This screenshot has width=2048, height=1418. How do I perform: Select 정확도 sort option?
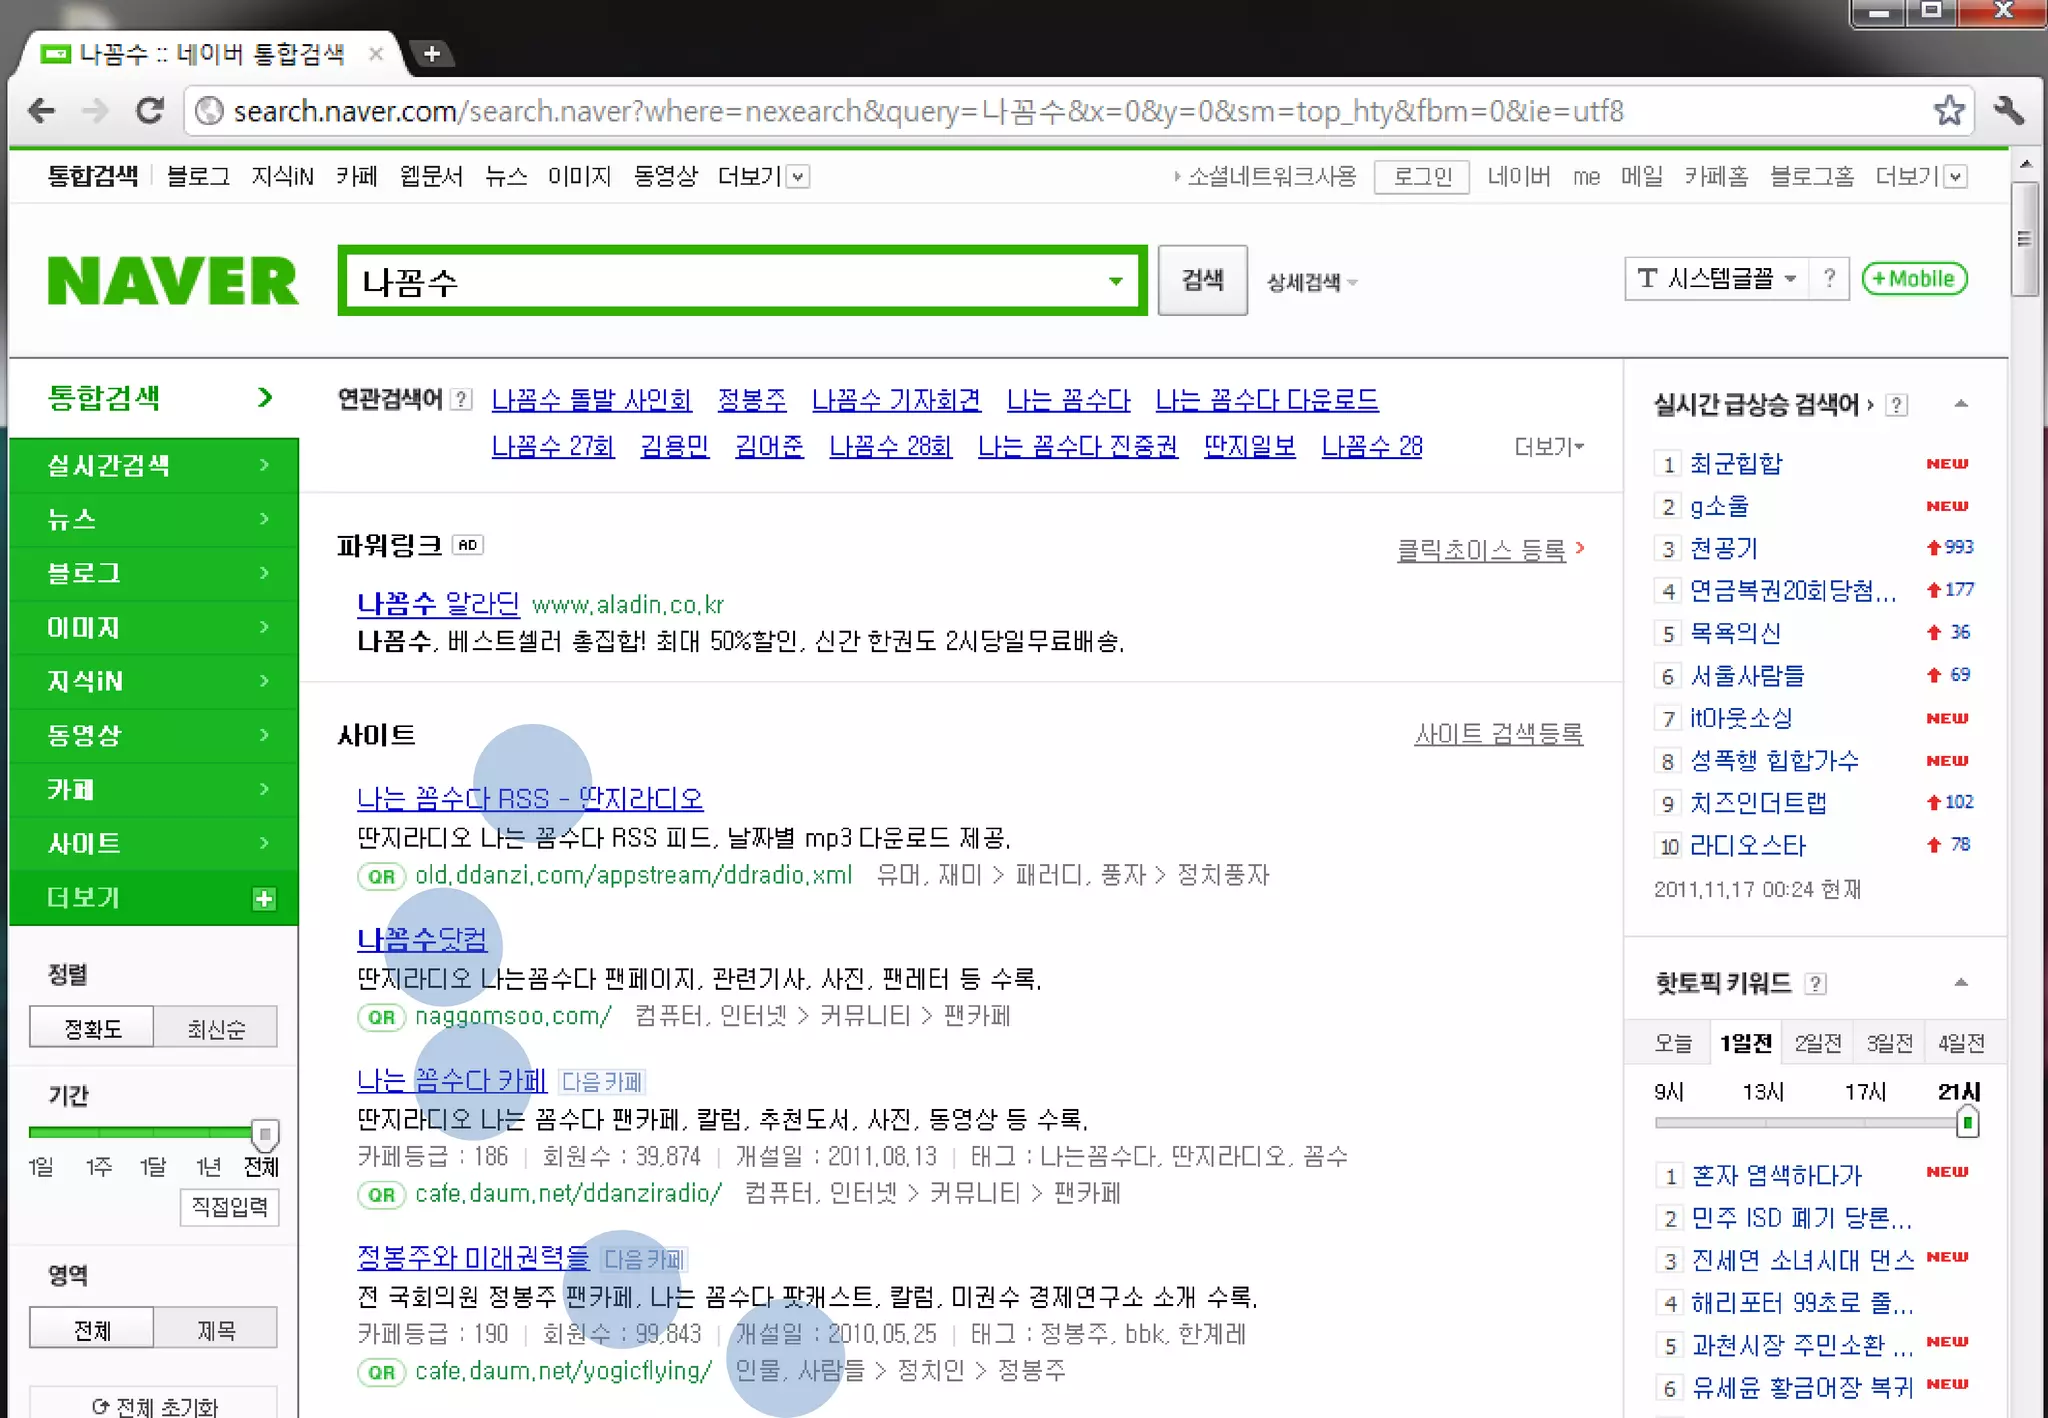(x=92, y=1028)
